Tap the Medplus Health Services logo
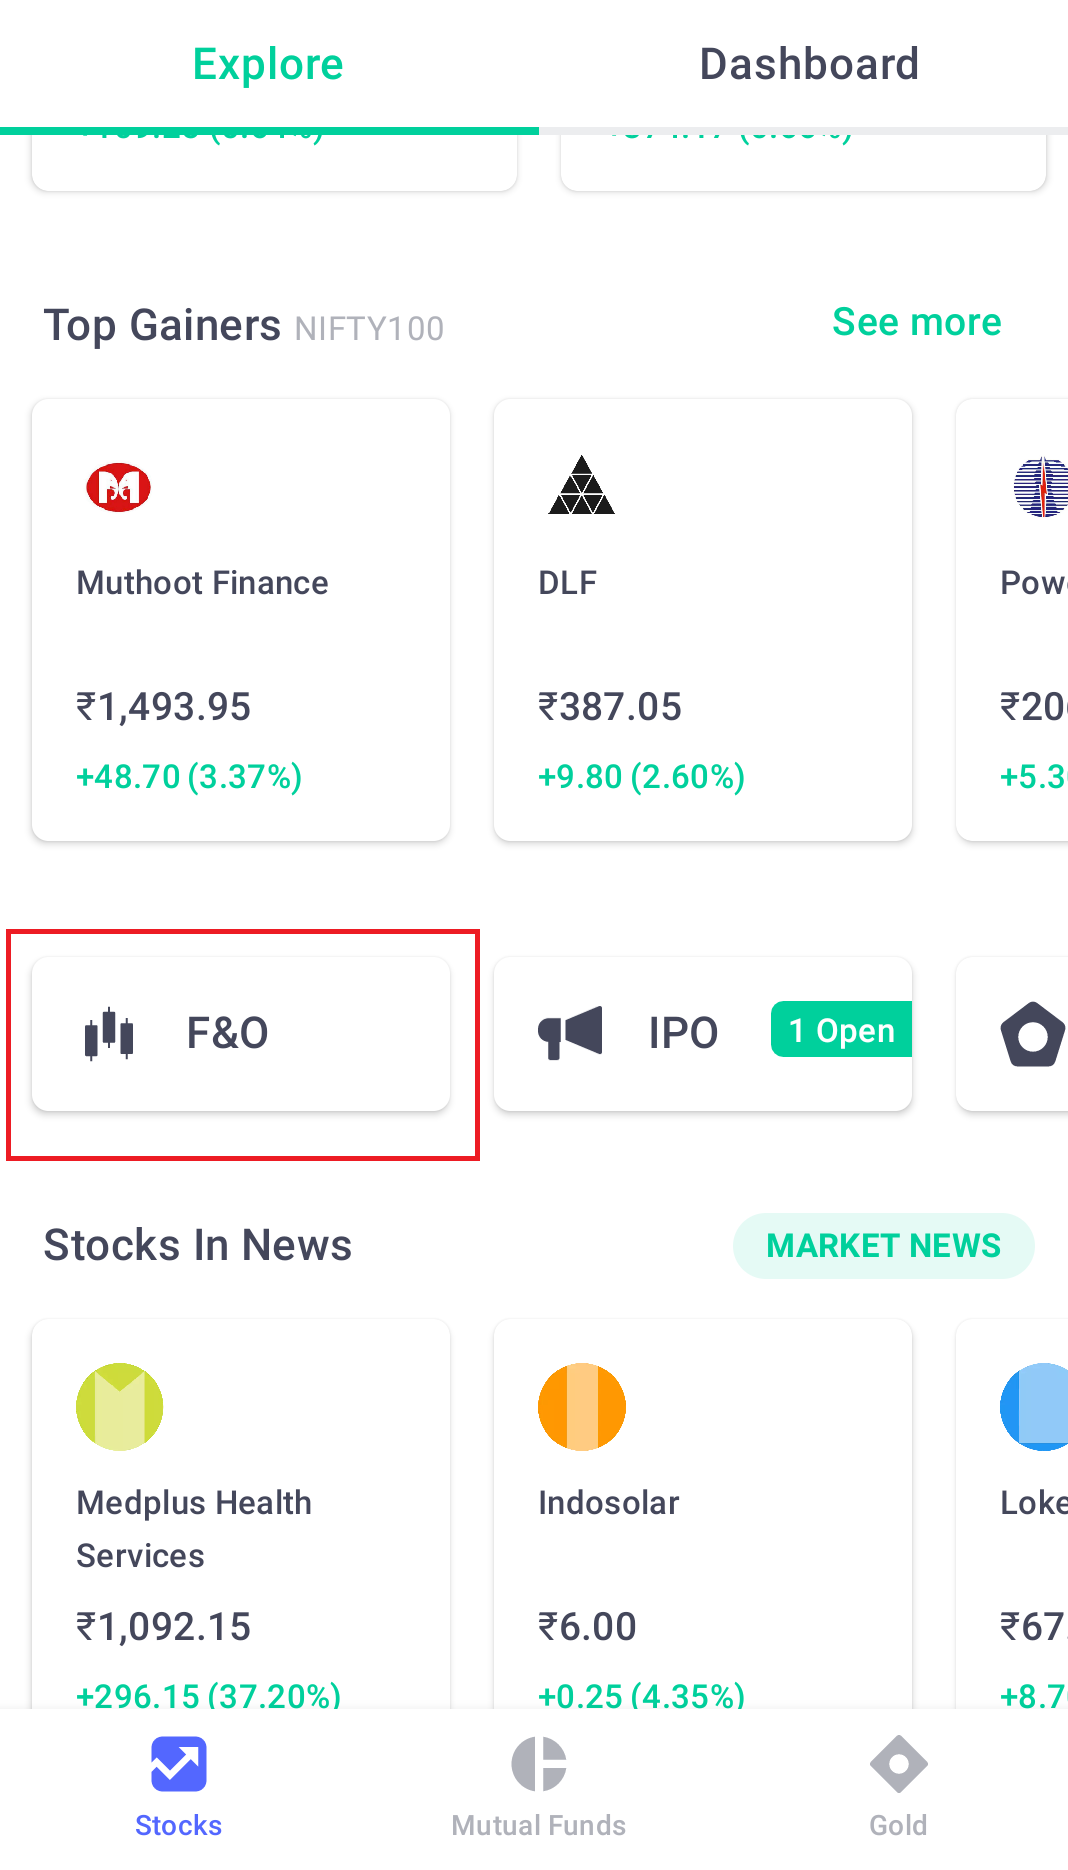 [120, 1407]
